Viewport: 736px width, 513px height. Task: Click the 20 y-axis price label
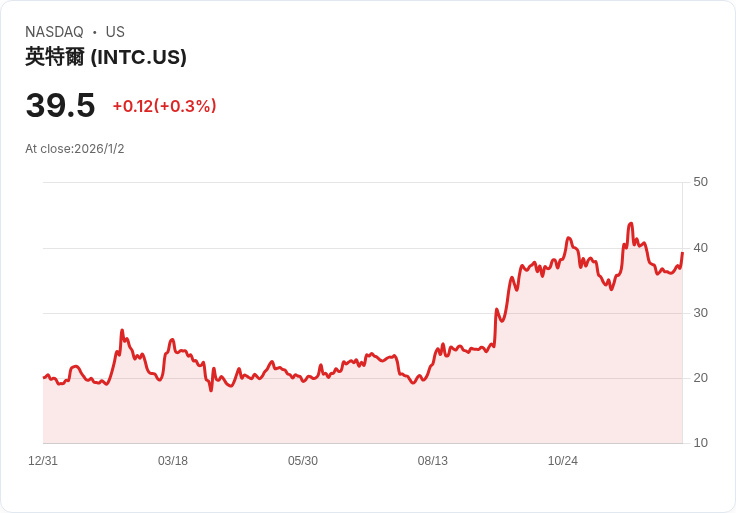click(700, 378)
